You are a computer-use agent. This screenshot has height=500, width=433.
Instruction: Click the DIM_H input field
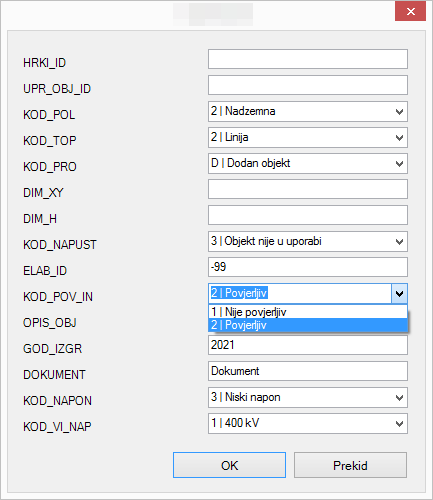coord(308,215)
